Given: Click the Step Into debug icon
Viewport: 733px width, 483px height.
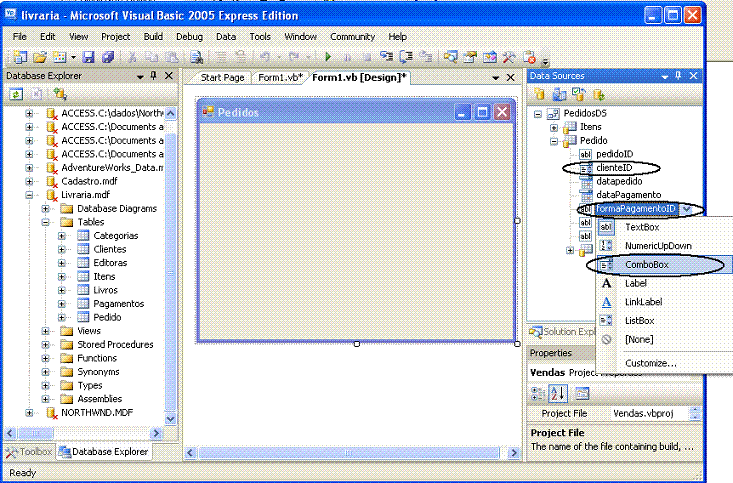Looking at the screenshot, I should click(386, 57).
